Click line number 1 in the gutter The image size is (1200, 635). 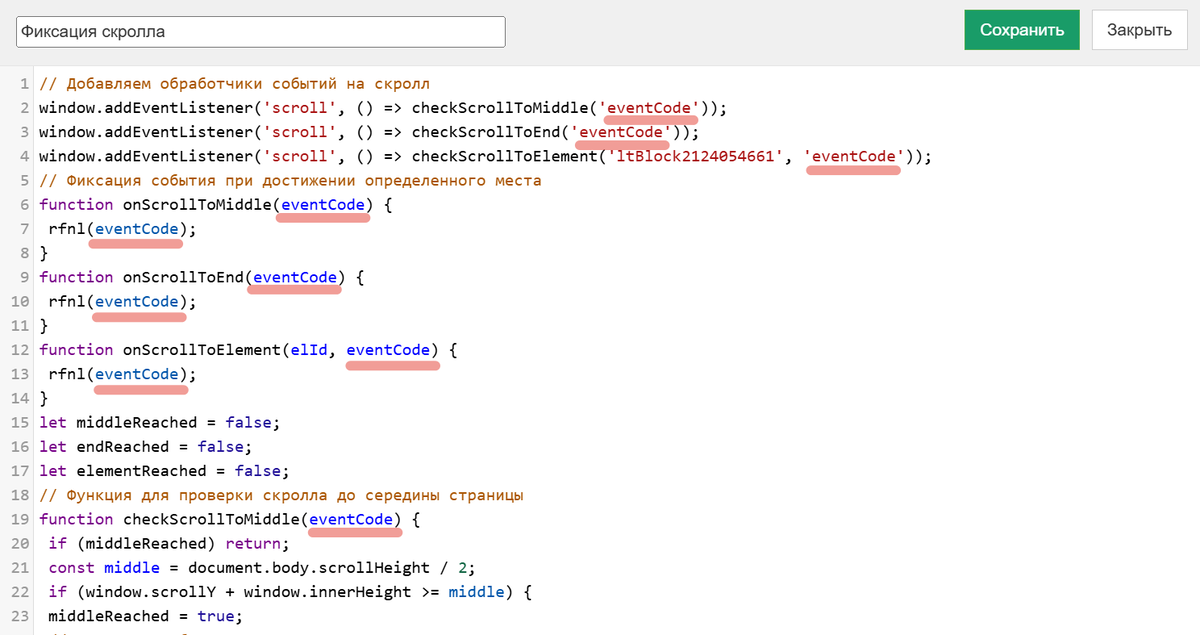[x=24, y=83]
